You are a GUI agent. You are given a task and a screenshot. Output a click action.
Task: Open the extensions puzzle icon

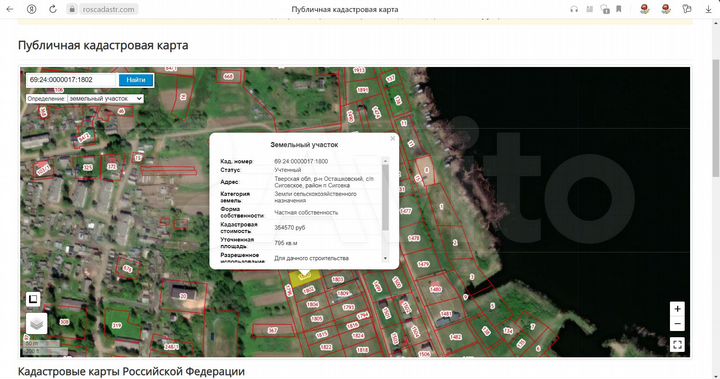[x=687, y=9]
